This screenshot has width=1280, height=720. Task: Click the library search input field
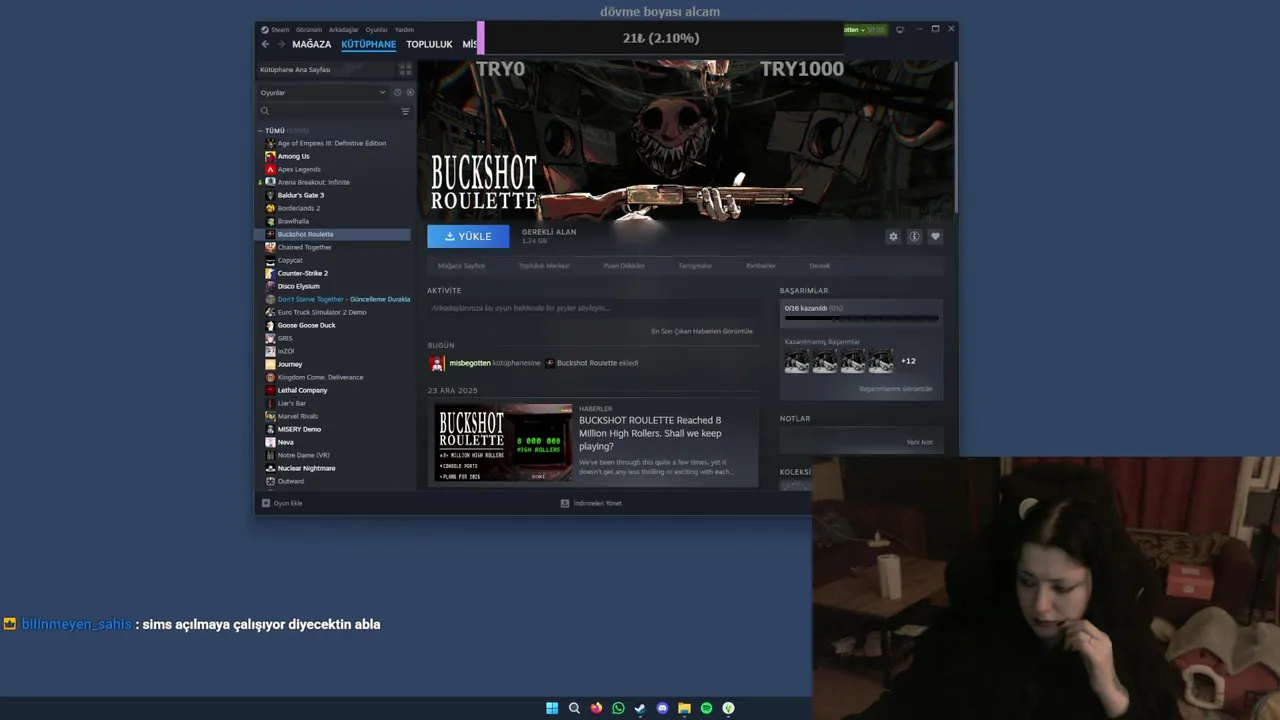(334, 111)
